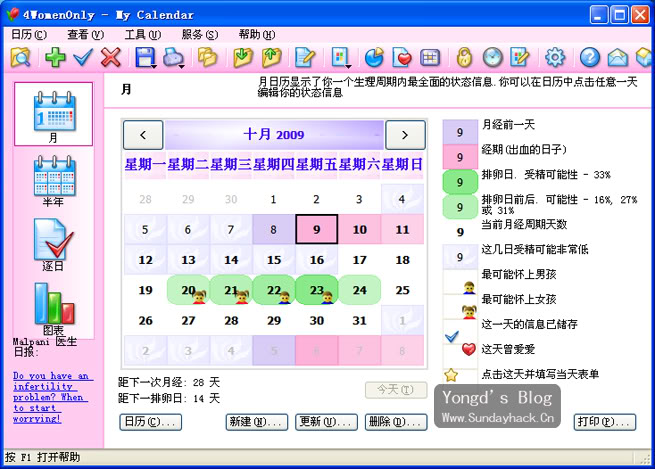Select October 26 in the calendar

click(145, 320)
